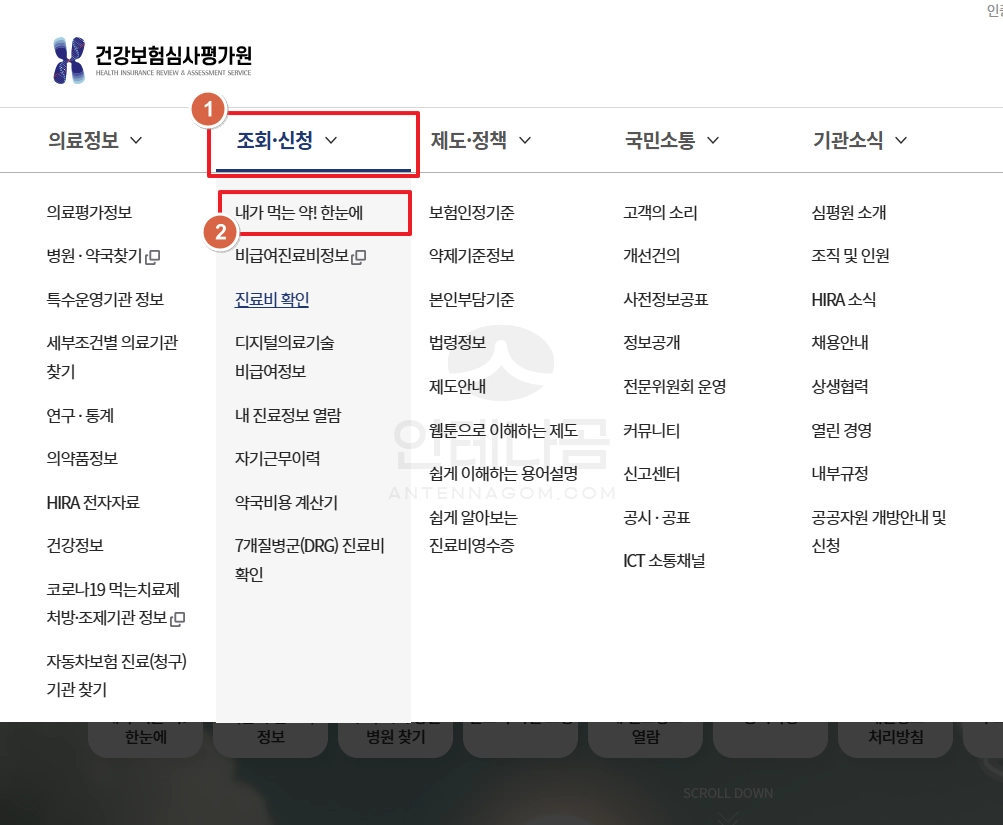Open 법령정보 link
Screen dimensions: 1003x825
click(x=457, y=343)
